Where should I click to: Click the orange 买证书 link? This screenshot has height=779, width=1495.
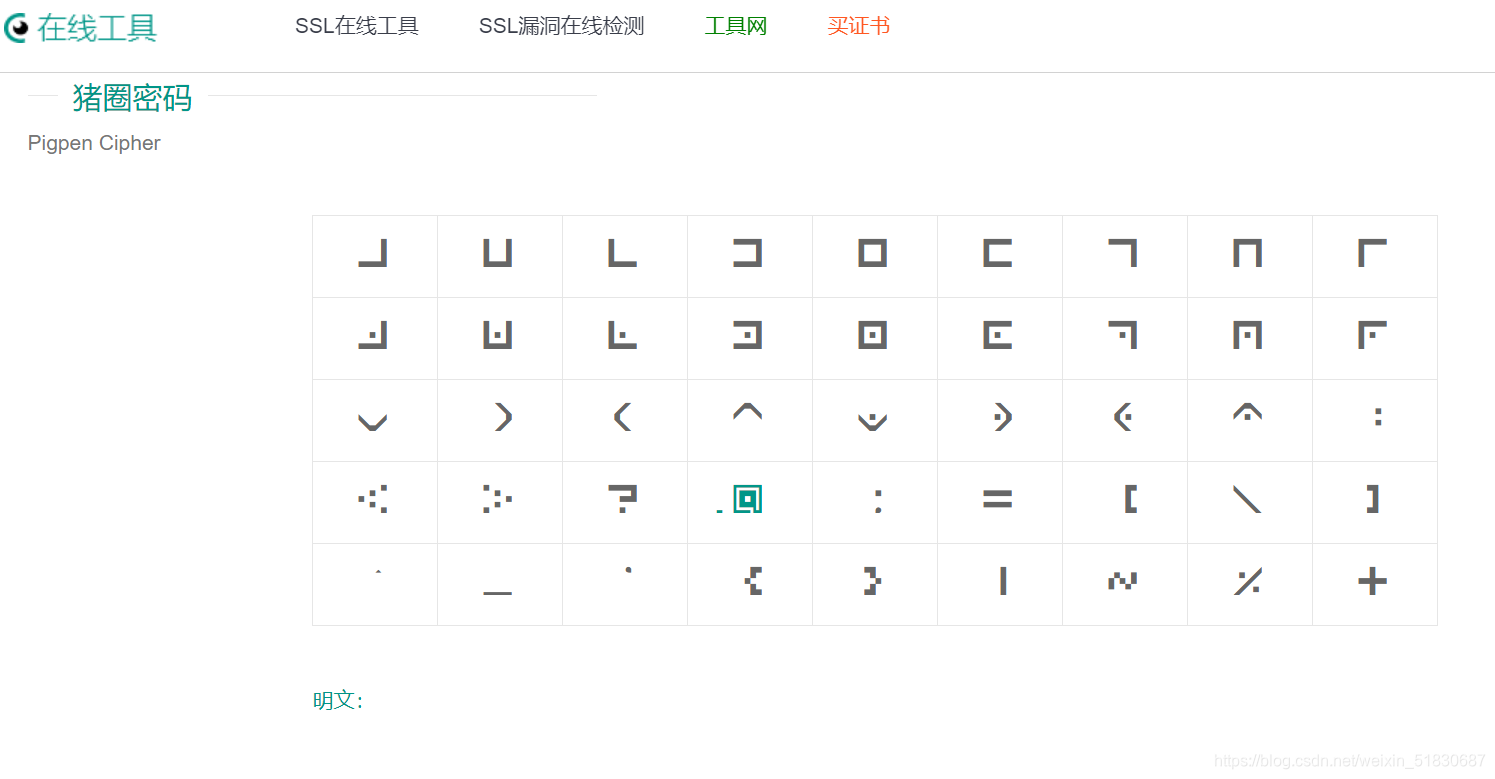click(859, 27)
